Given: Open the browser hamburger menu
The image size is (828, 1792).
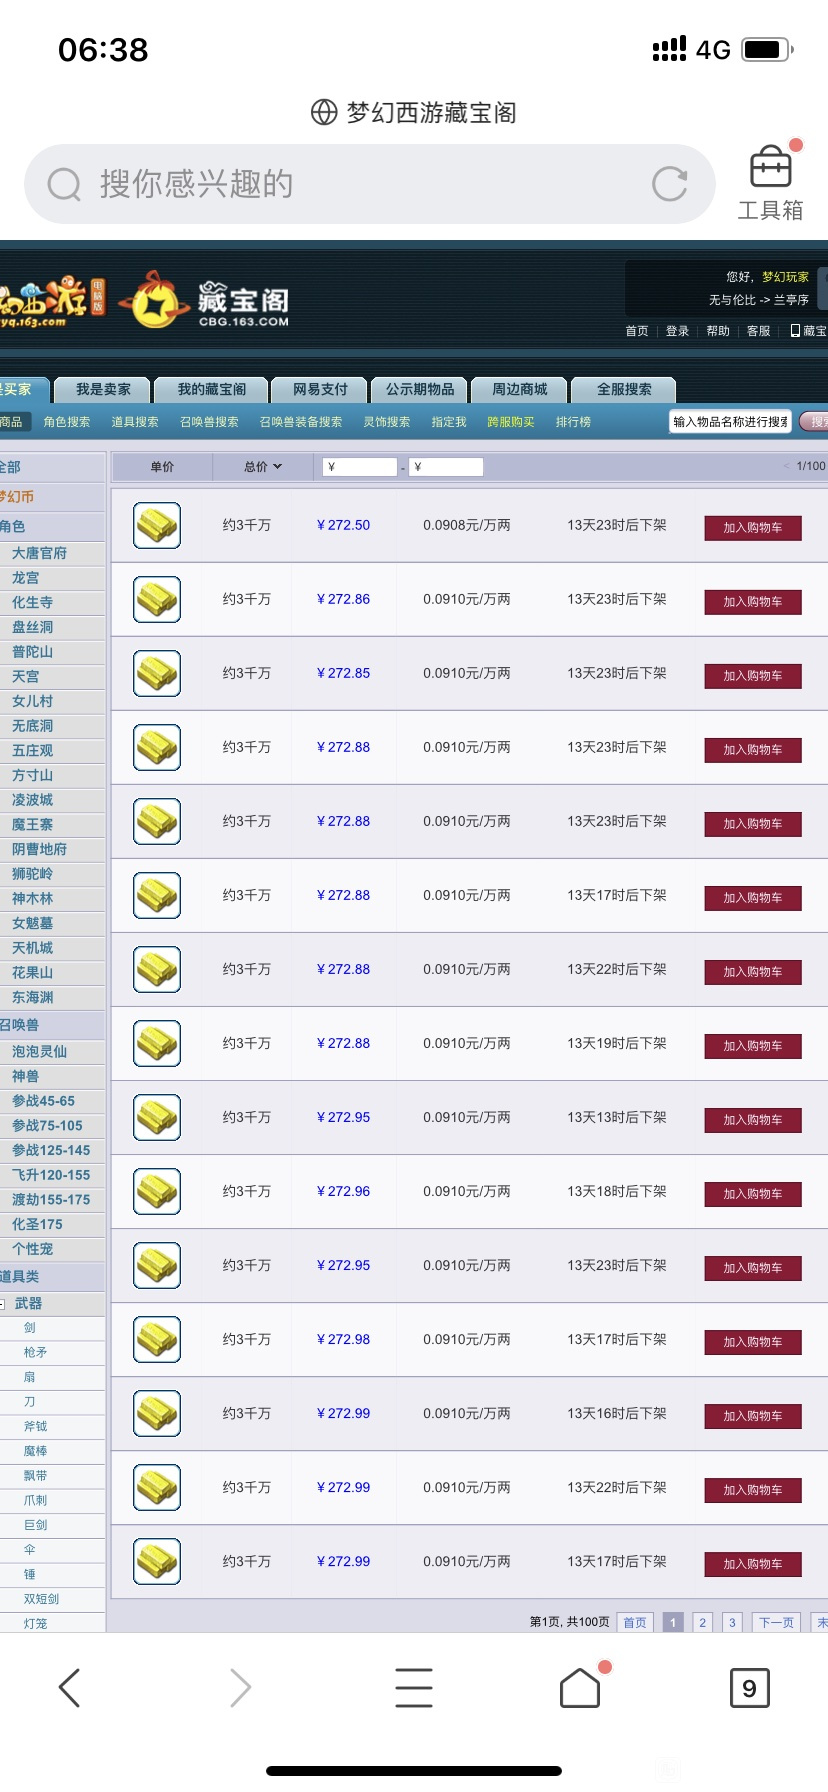Looking at the screenshot, I should click(414, 1688).
